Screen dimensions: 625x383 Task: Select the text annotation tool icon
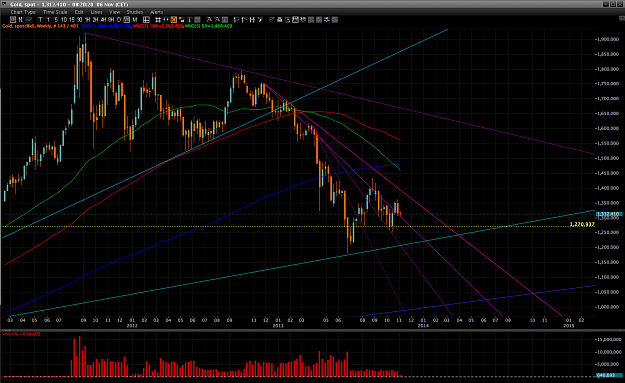[189, 20]
